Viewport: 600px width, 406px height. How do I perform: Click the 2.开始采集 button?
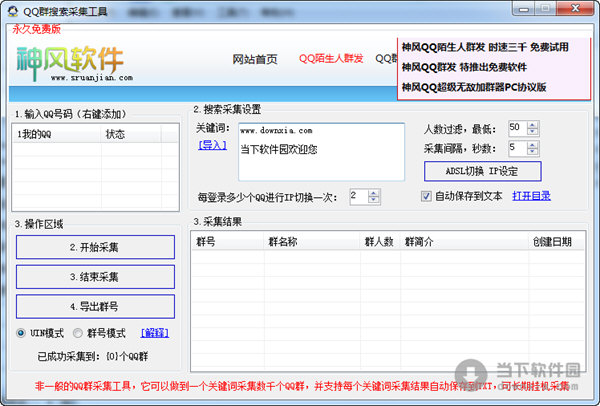(x=95, y=247)
